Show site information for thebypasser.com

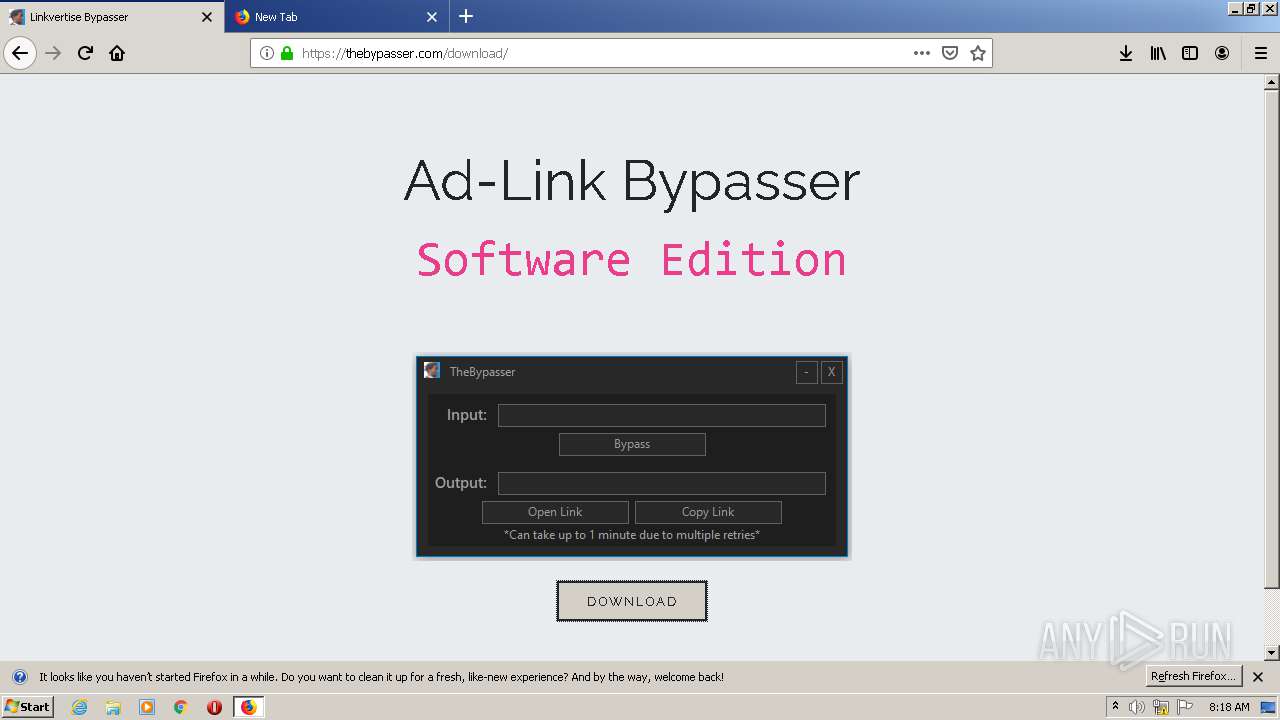(267, 53)
